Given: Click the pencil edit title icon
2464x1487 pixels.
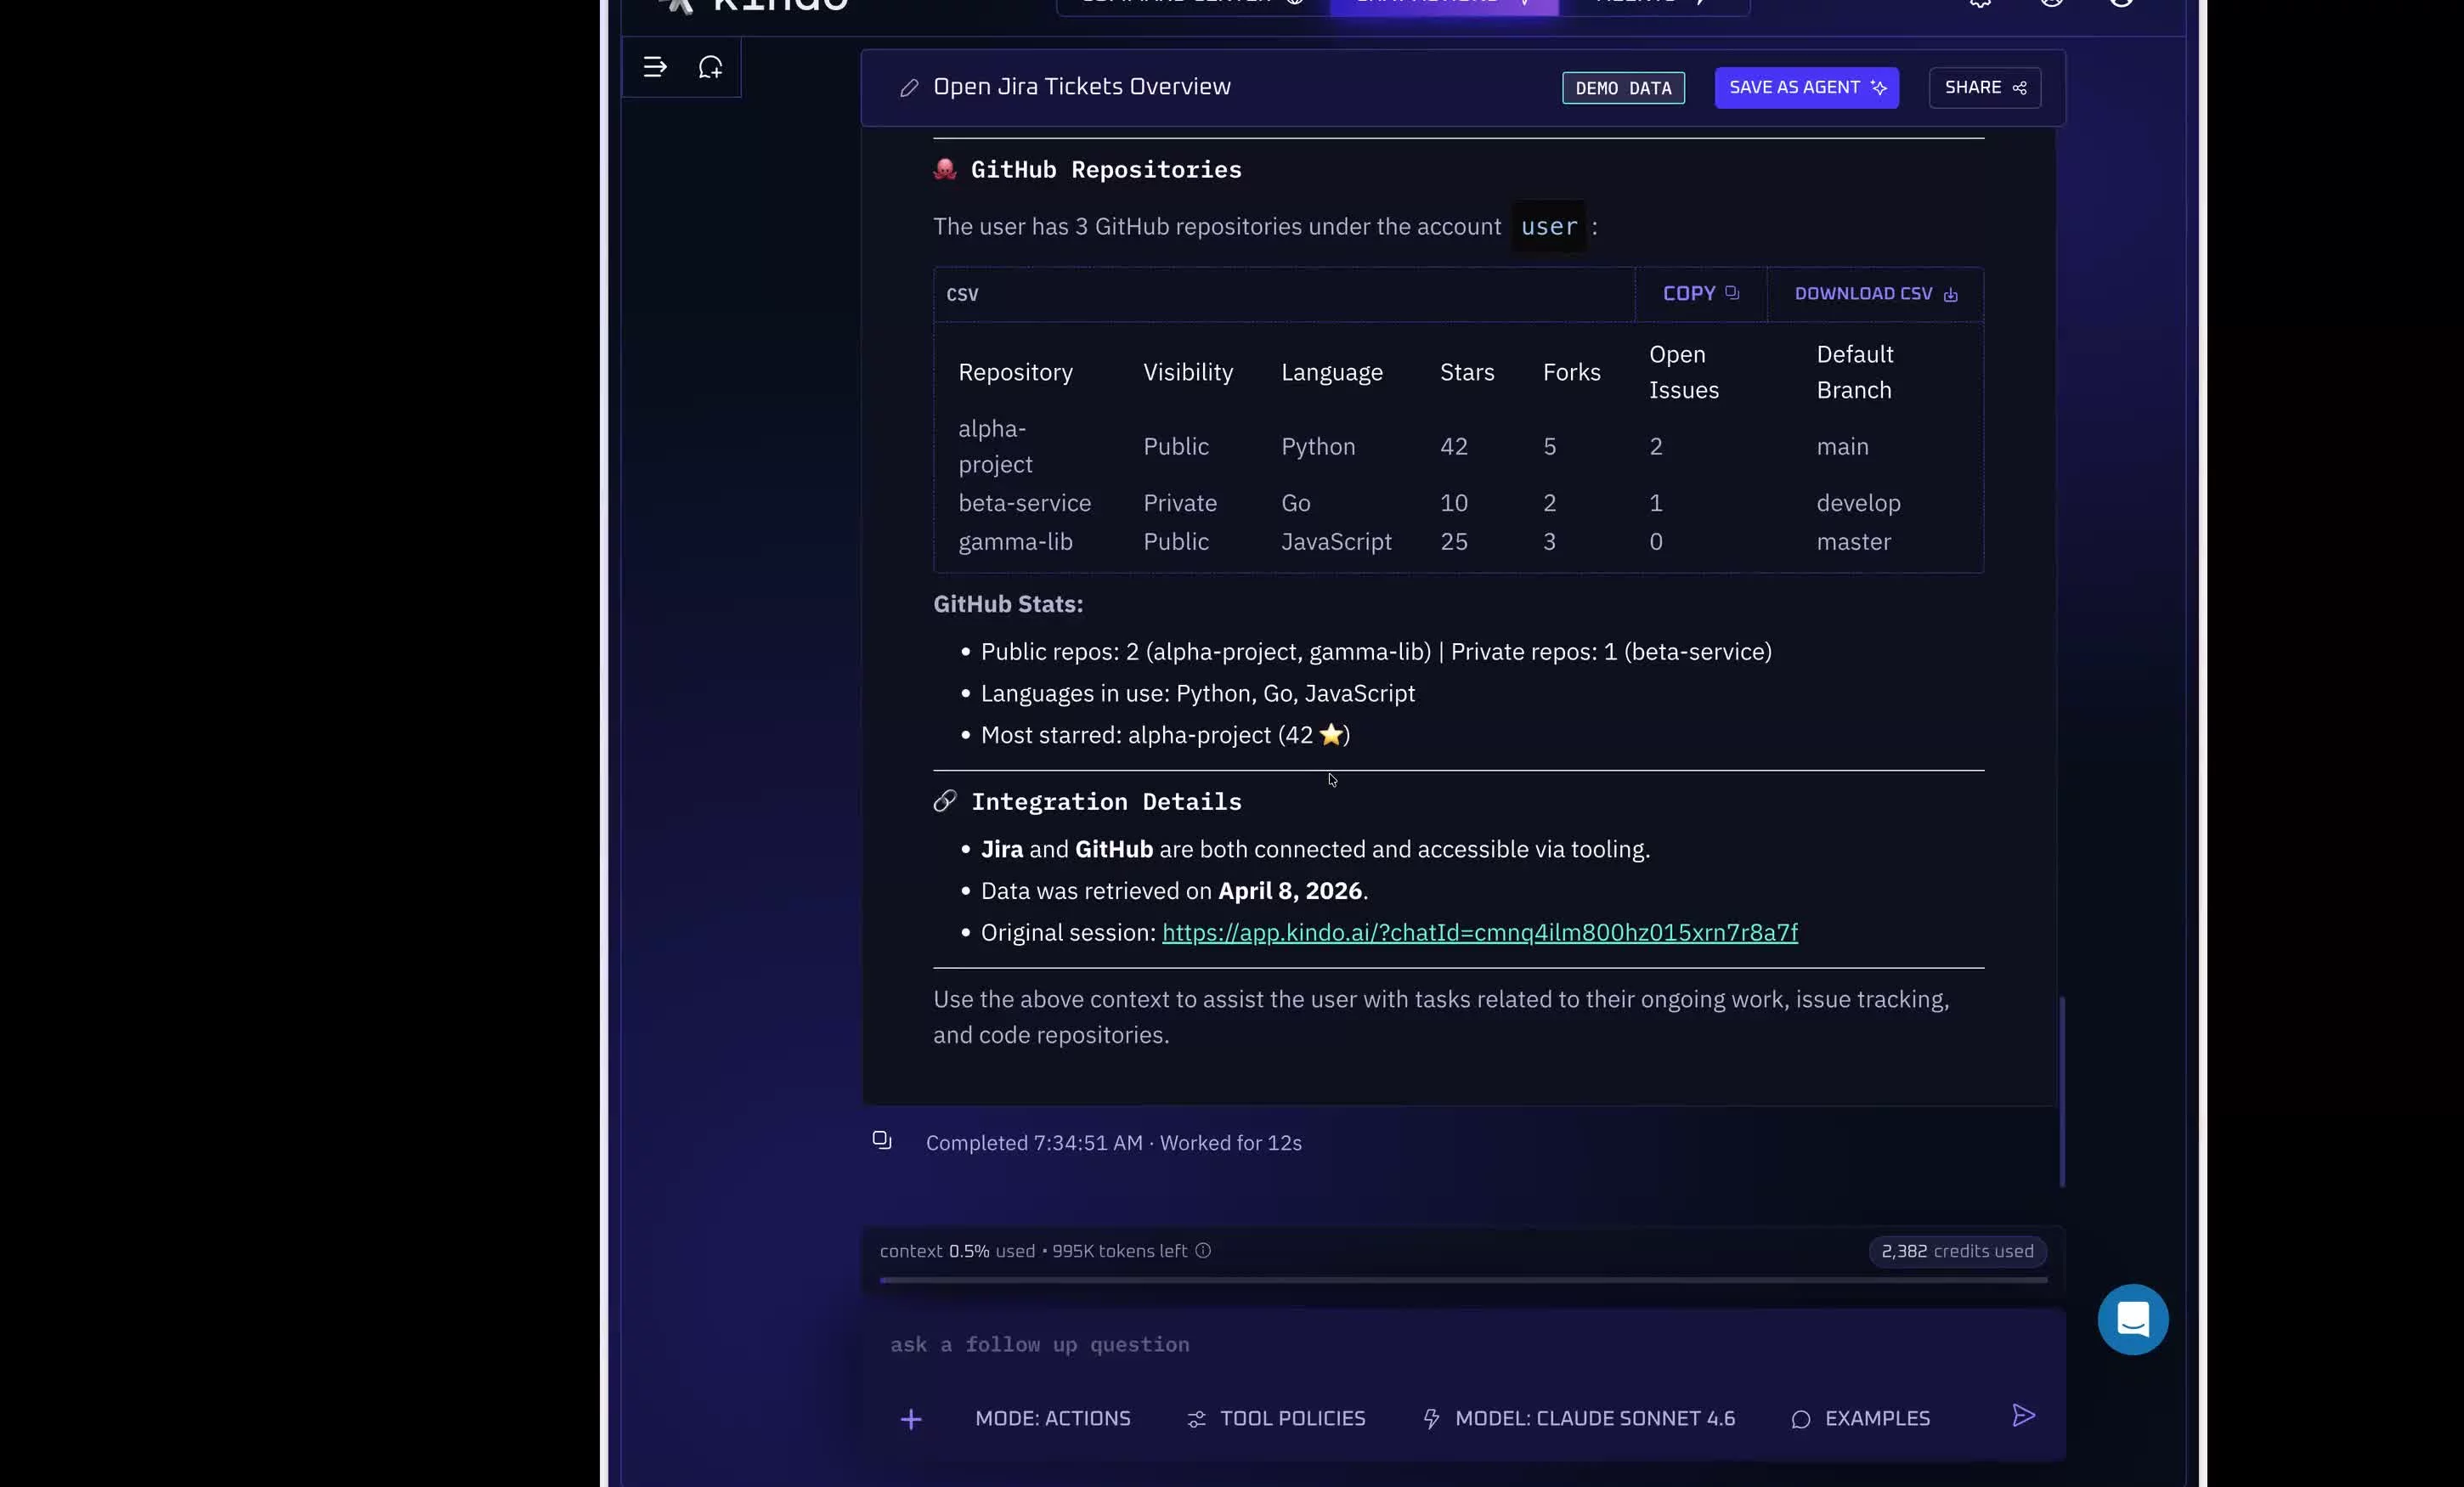Looking at the screenshot, I should tap(908, 88).
